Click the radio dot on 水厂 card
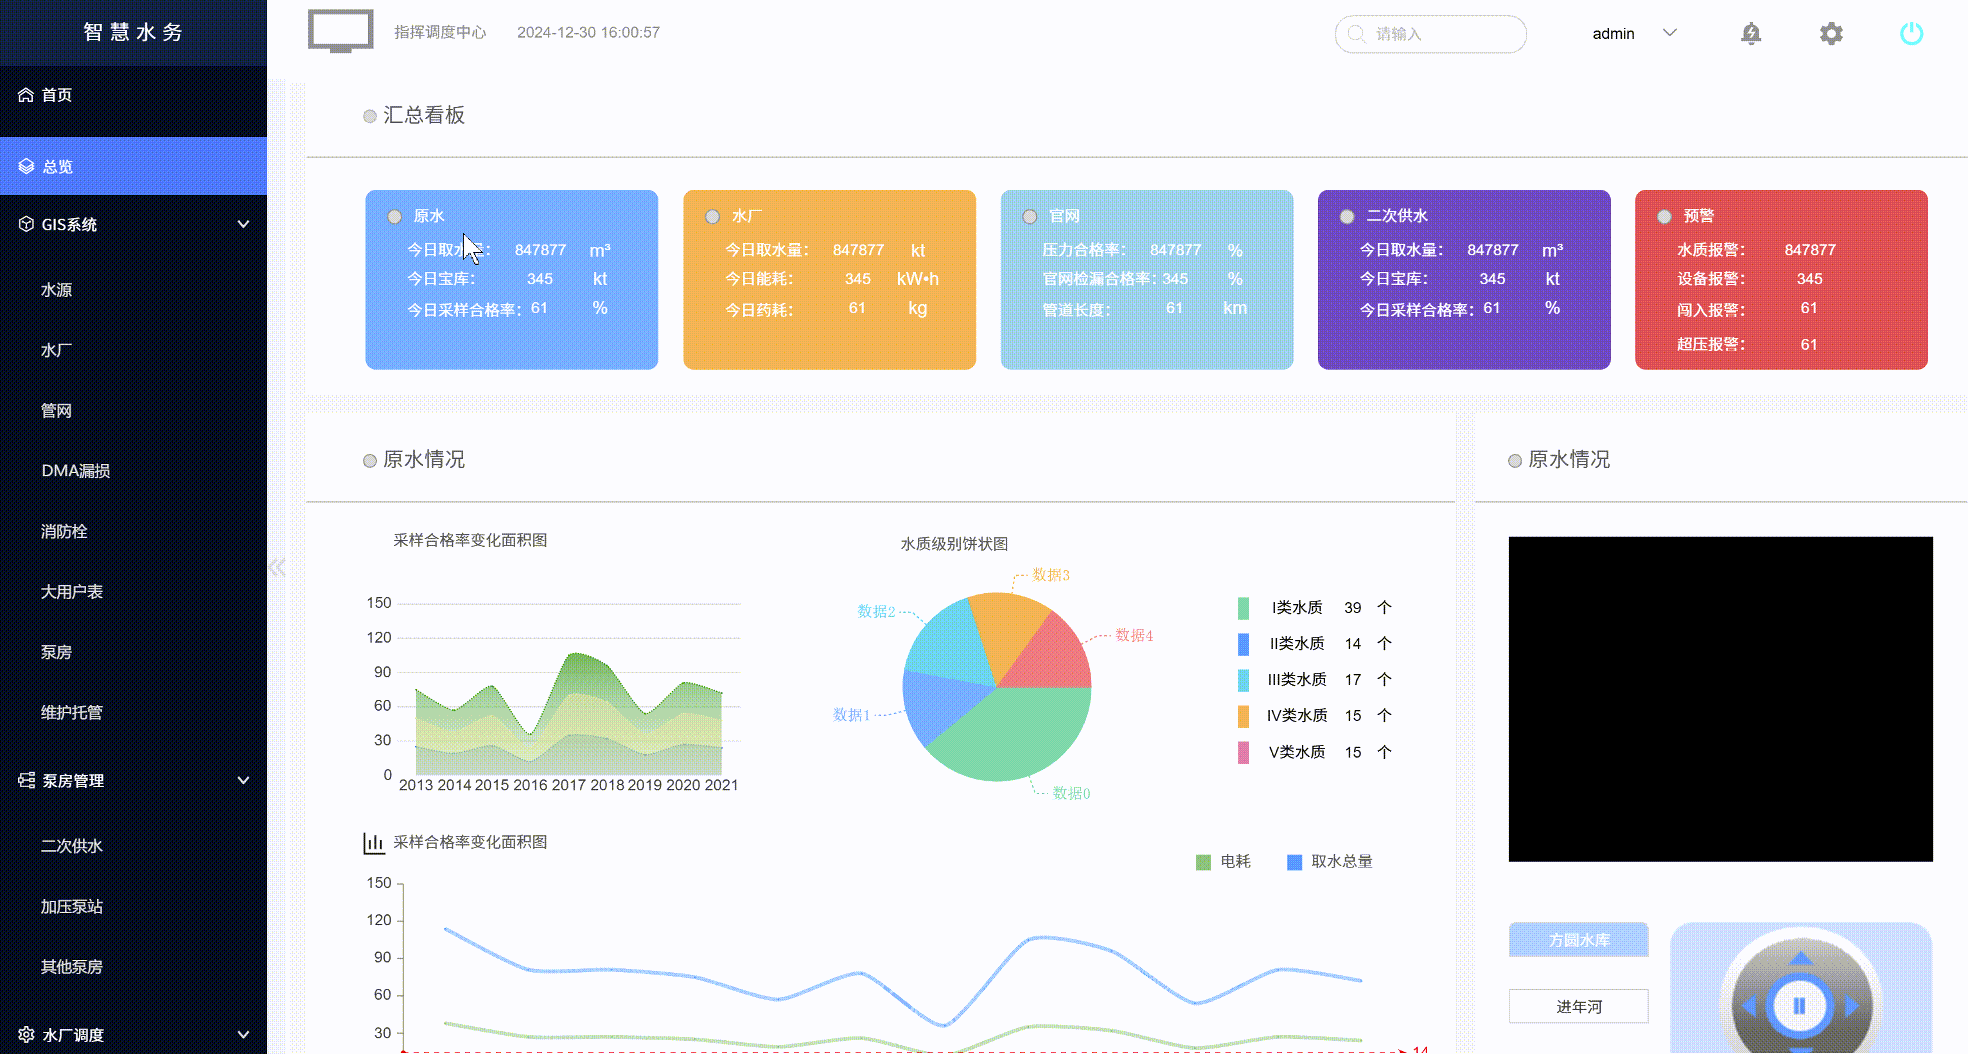 pyautogui.click(x=713, y=217)
